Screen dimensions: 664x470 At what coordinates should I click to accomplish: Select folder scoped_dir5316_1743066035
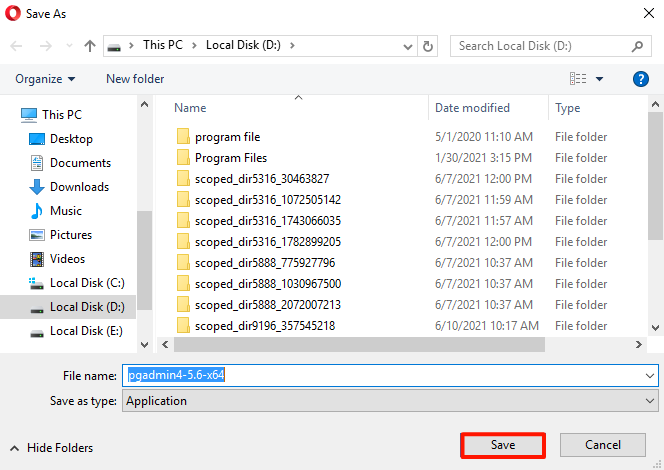(x=268, y=221)
